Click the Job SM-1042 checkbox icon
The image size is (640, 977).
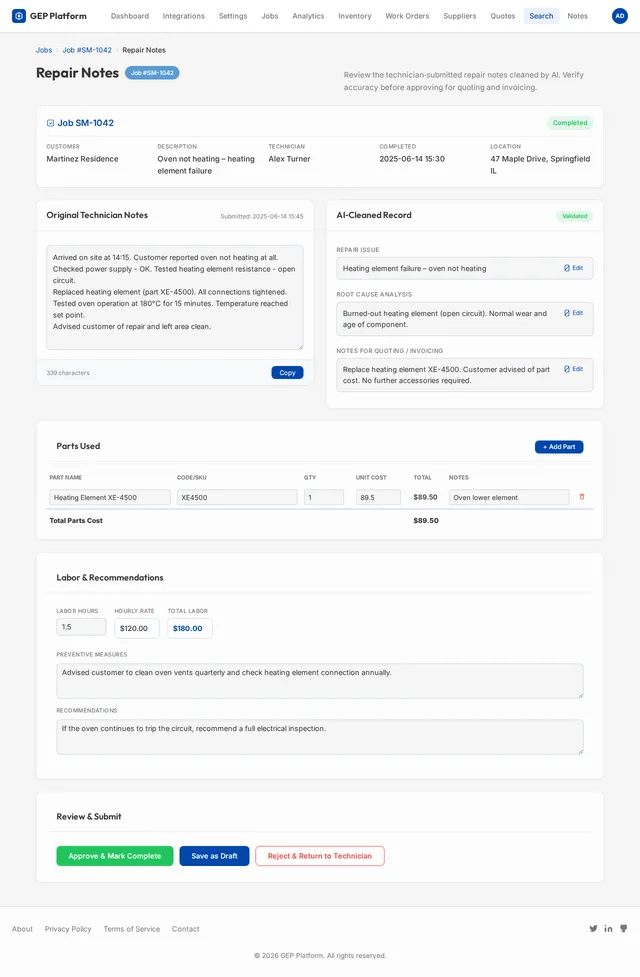click(50, 123)
